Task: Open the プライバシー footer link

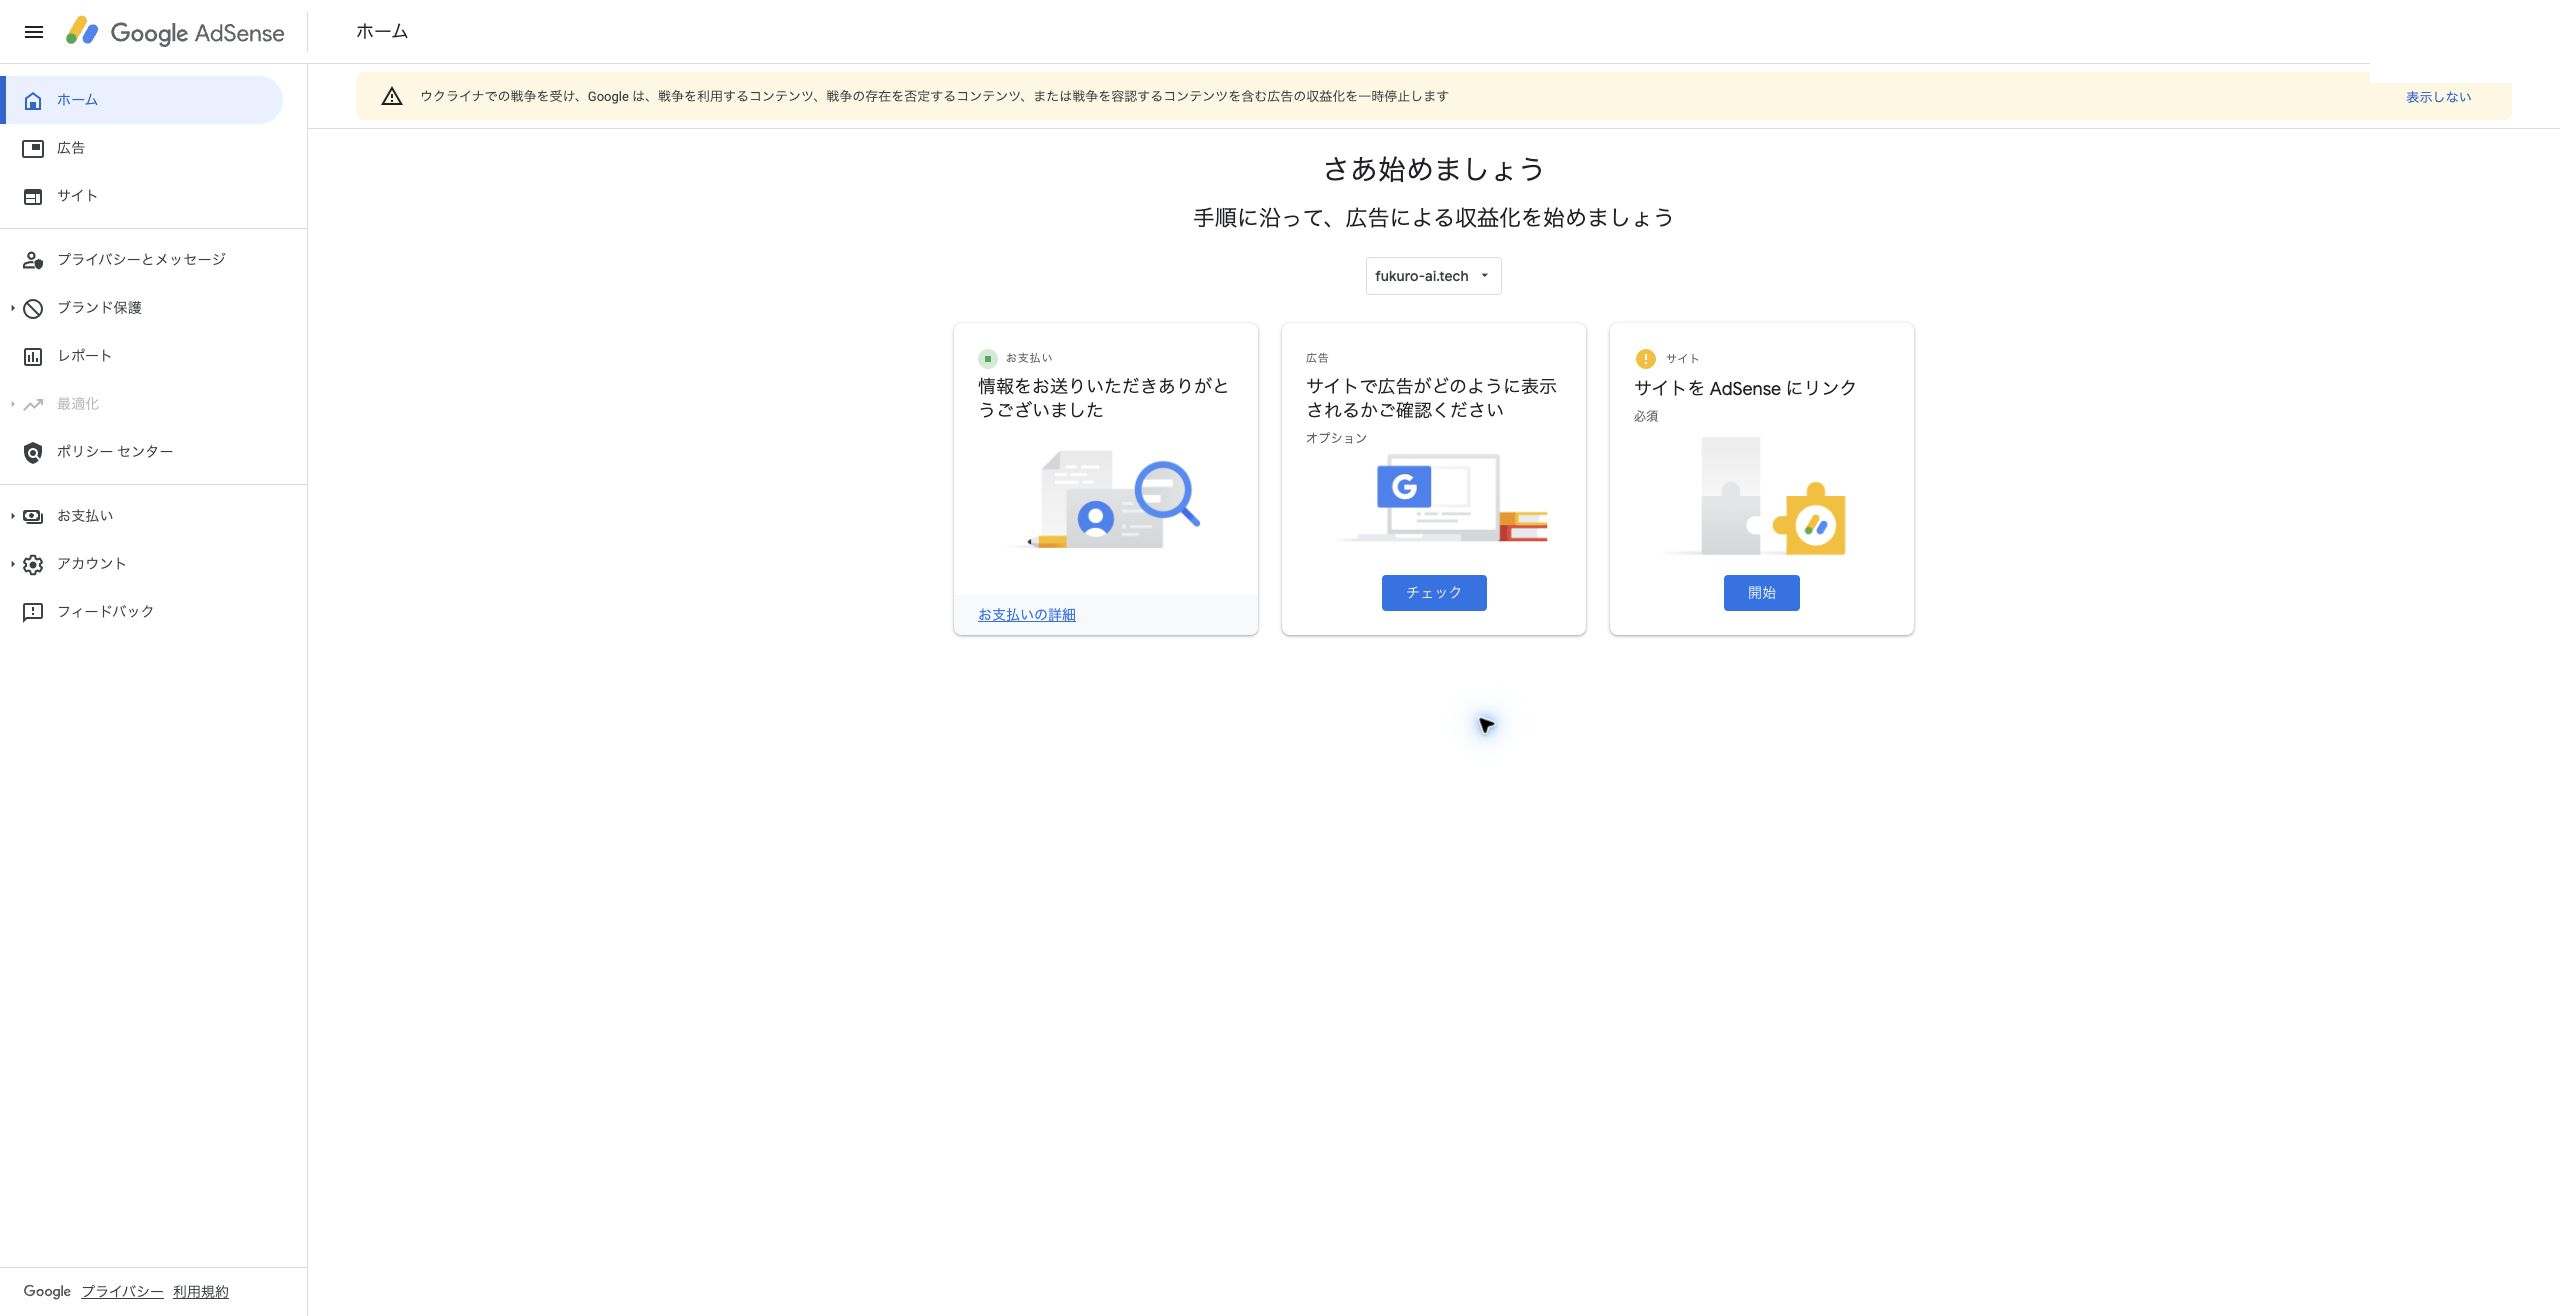Action: point(122,1292)
